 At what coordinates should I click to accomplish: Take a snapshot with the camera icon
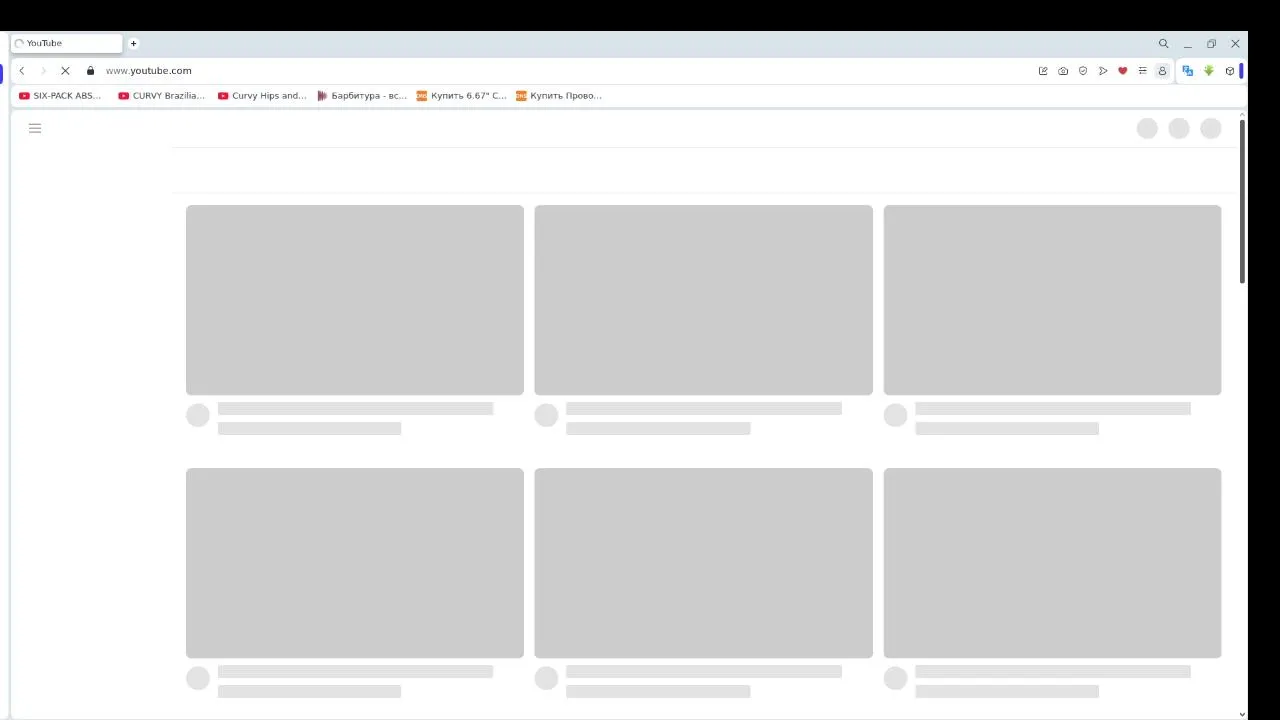(1063, 71)
